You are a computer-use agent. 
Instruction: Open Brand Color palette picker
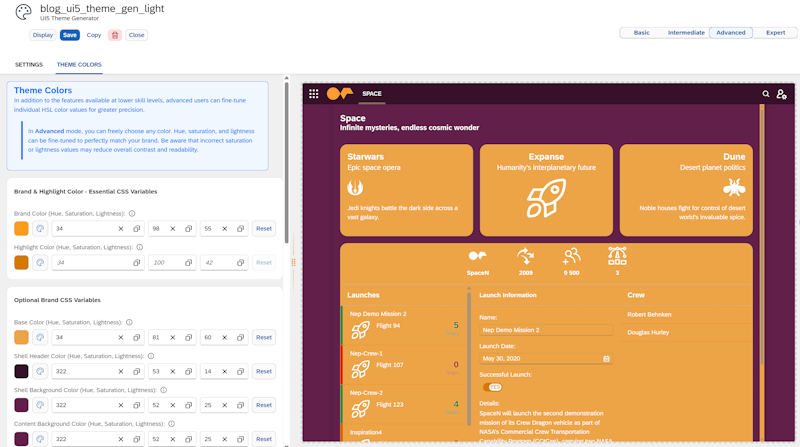click(x=40, y=229)
